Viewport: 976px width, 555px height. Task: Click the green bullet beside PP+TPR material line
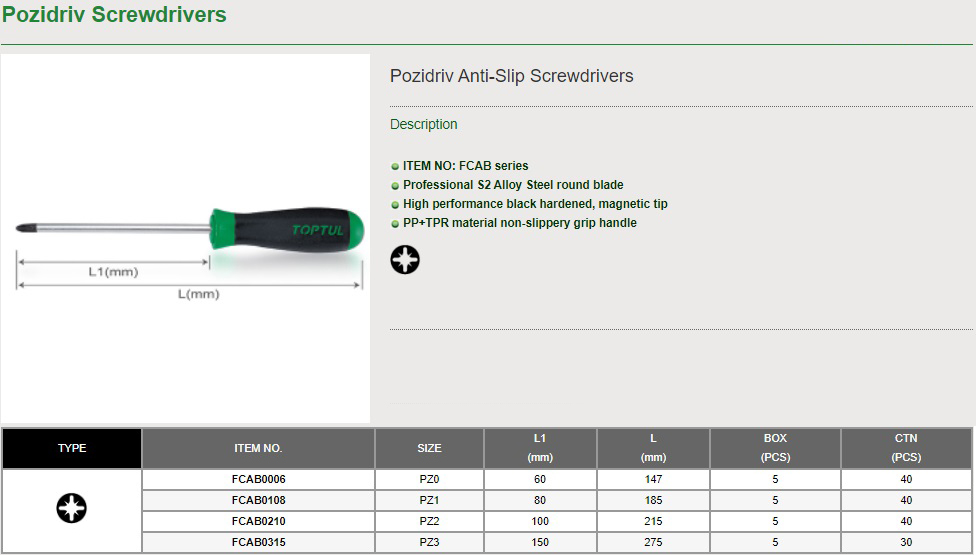[x=395, y=223]
